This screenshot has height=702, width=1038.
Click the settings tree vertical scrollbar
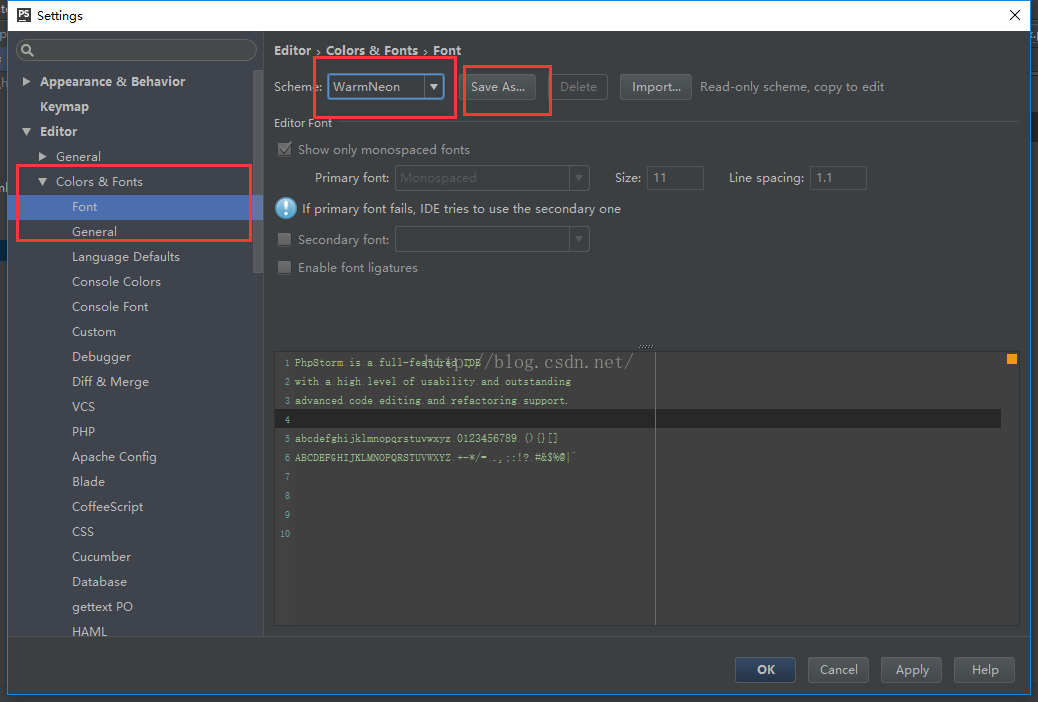click(258, 171)
